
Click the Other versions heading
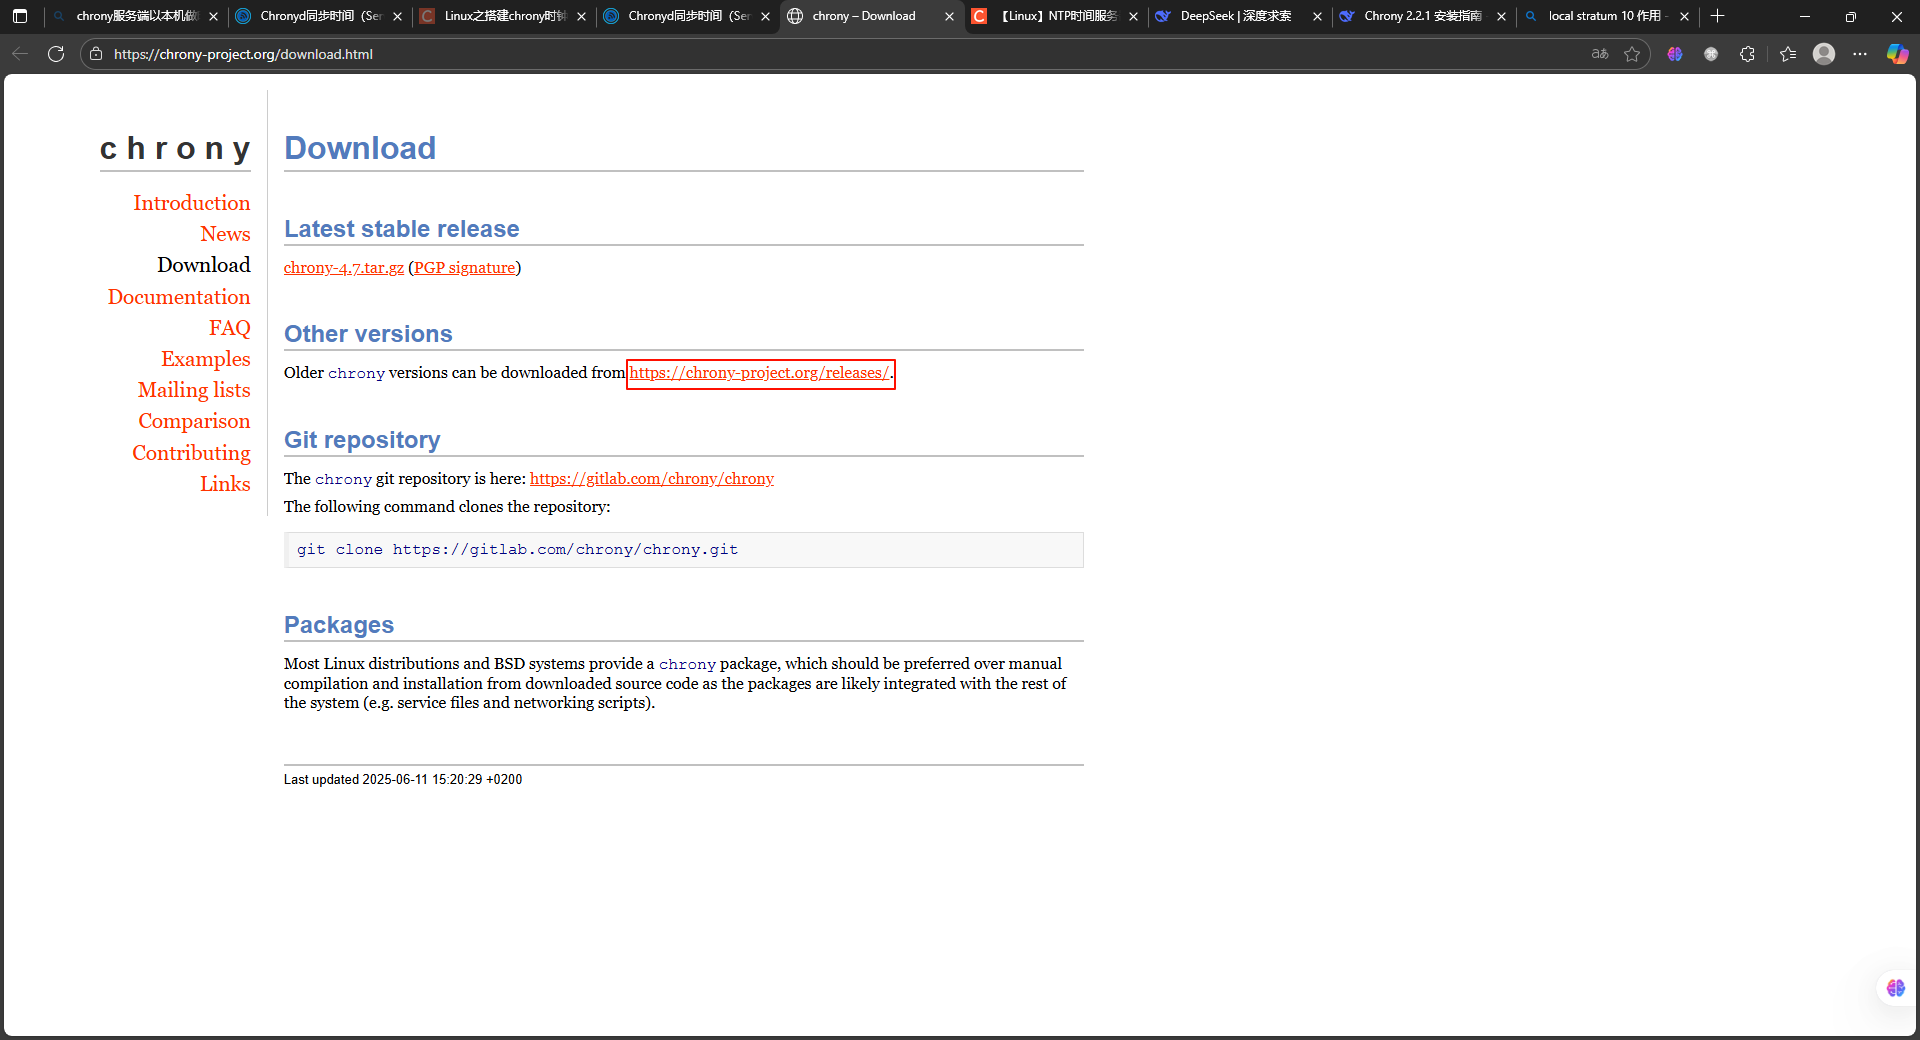click(x=368, y=334)
